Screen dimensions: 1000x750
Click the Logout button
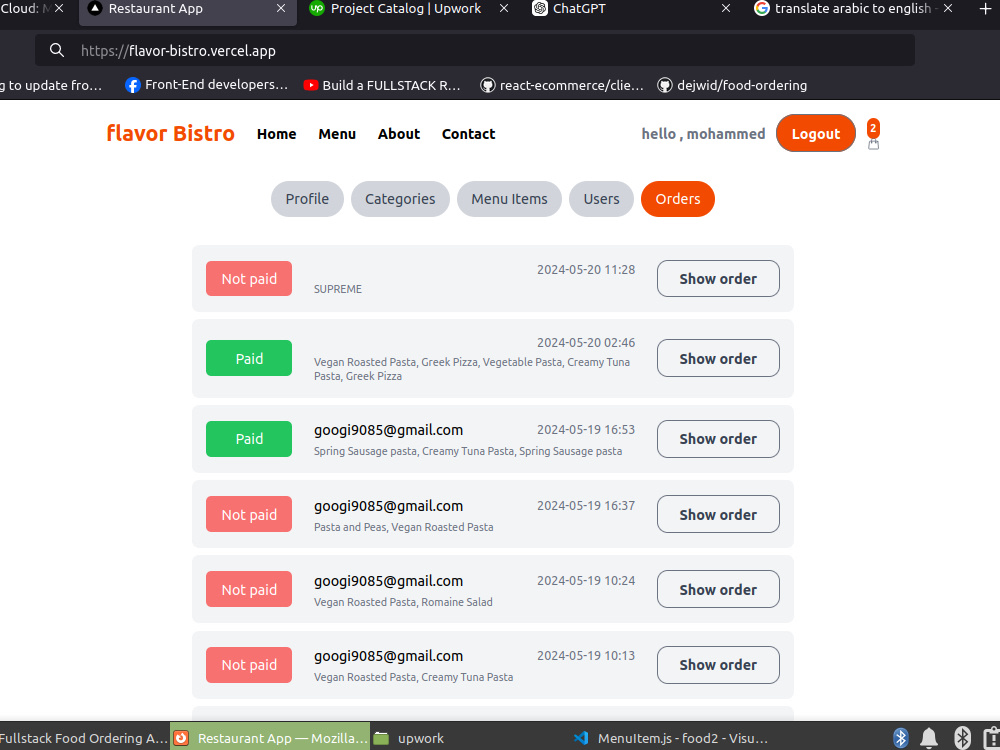(x=816, y=133)
